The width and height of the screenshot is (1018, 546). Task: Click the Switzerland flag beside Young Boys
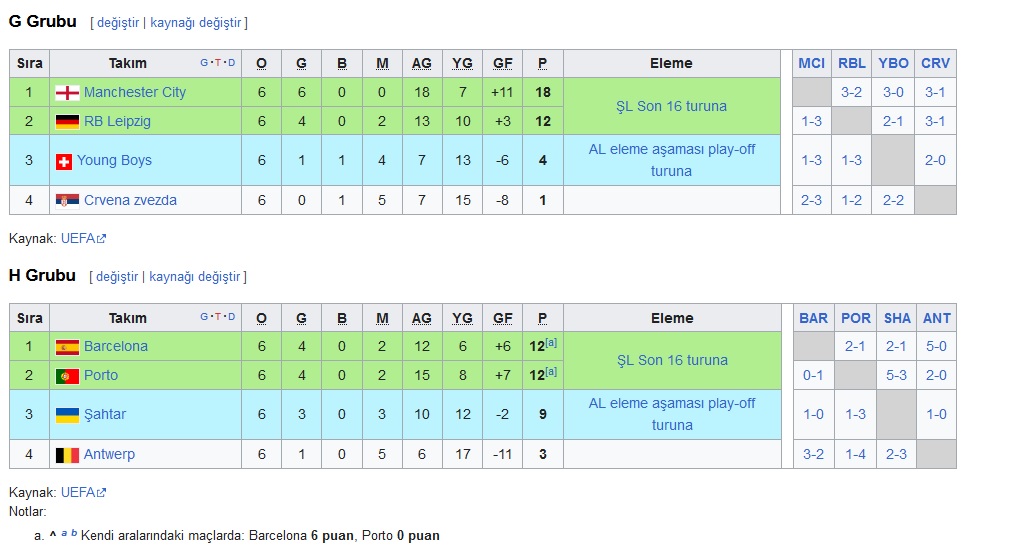64,161
